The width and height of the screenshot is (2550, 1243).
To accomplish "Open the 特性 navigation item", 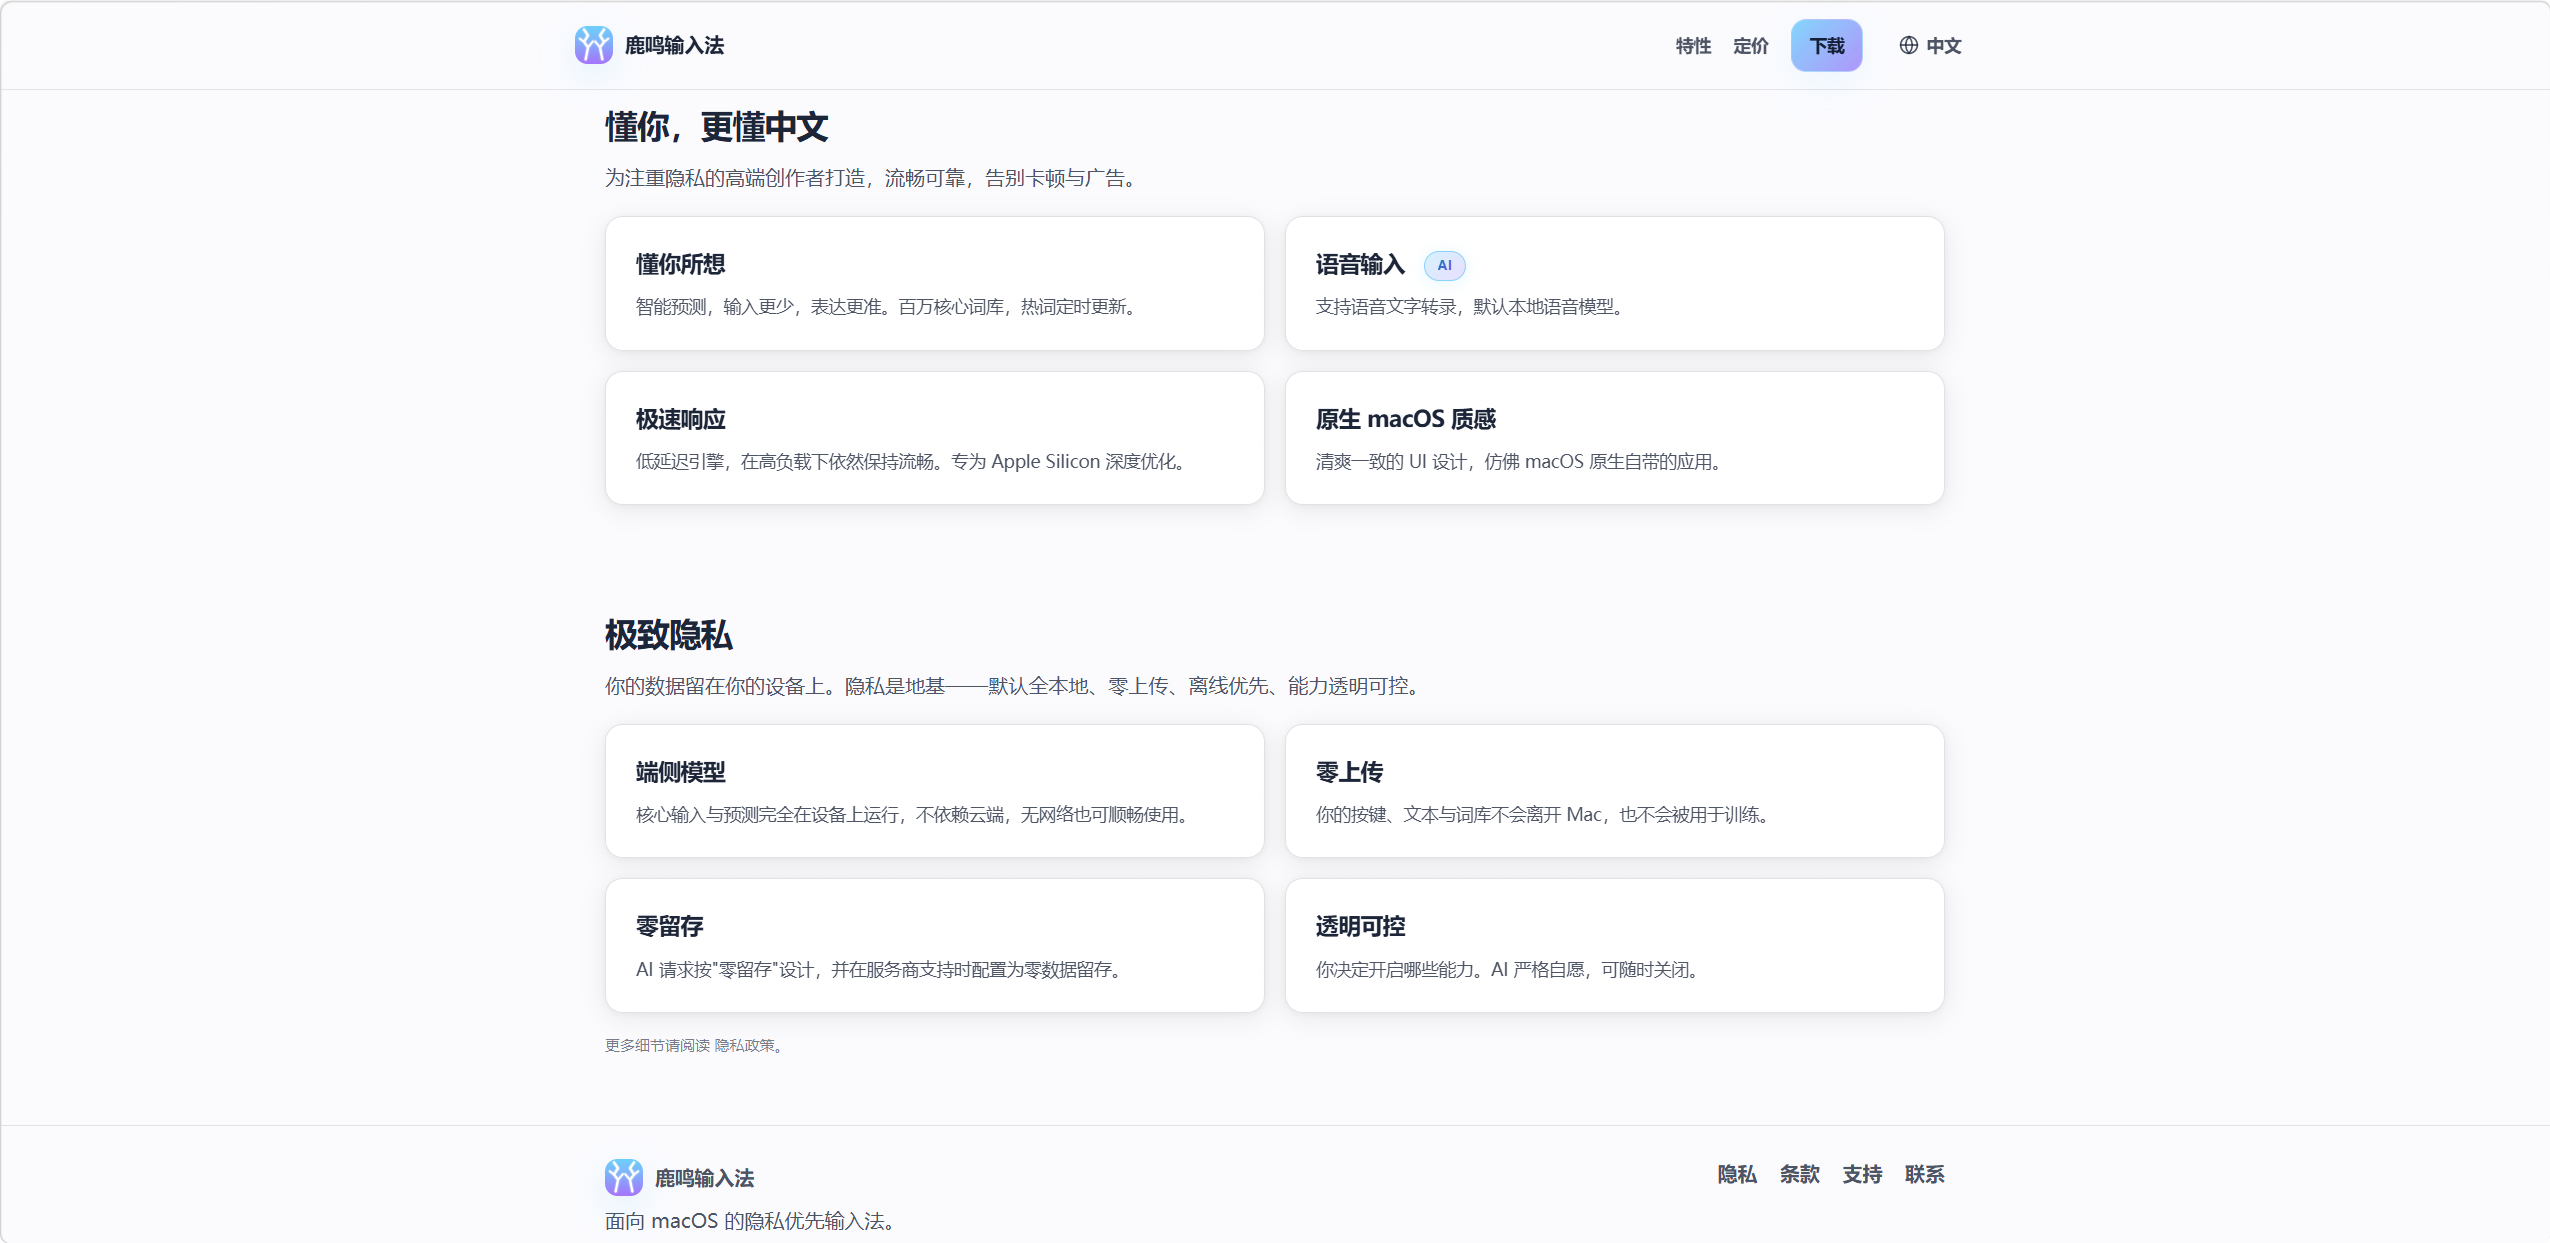I will 1693,46.
